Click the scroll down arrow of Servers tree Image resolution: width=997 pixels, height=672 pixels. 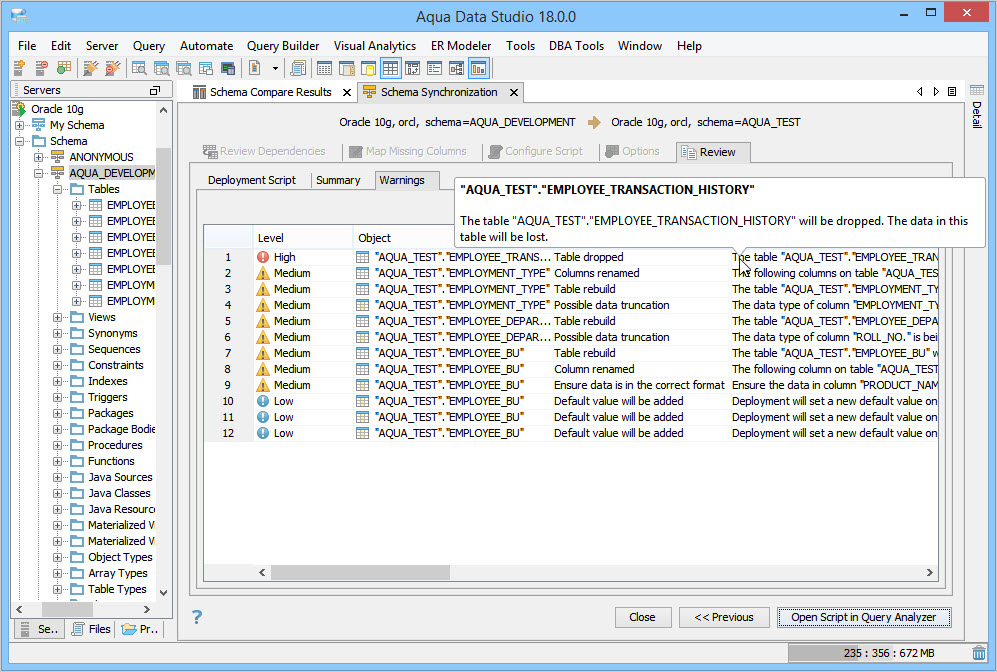163,593
